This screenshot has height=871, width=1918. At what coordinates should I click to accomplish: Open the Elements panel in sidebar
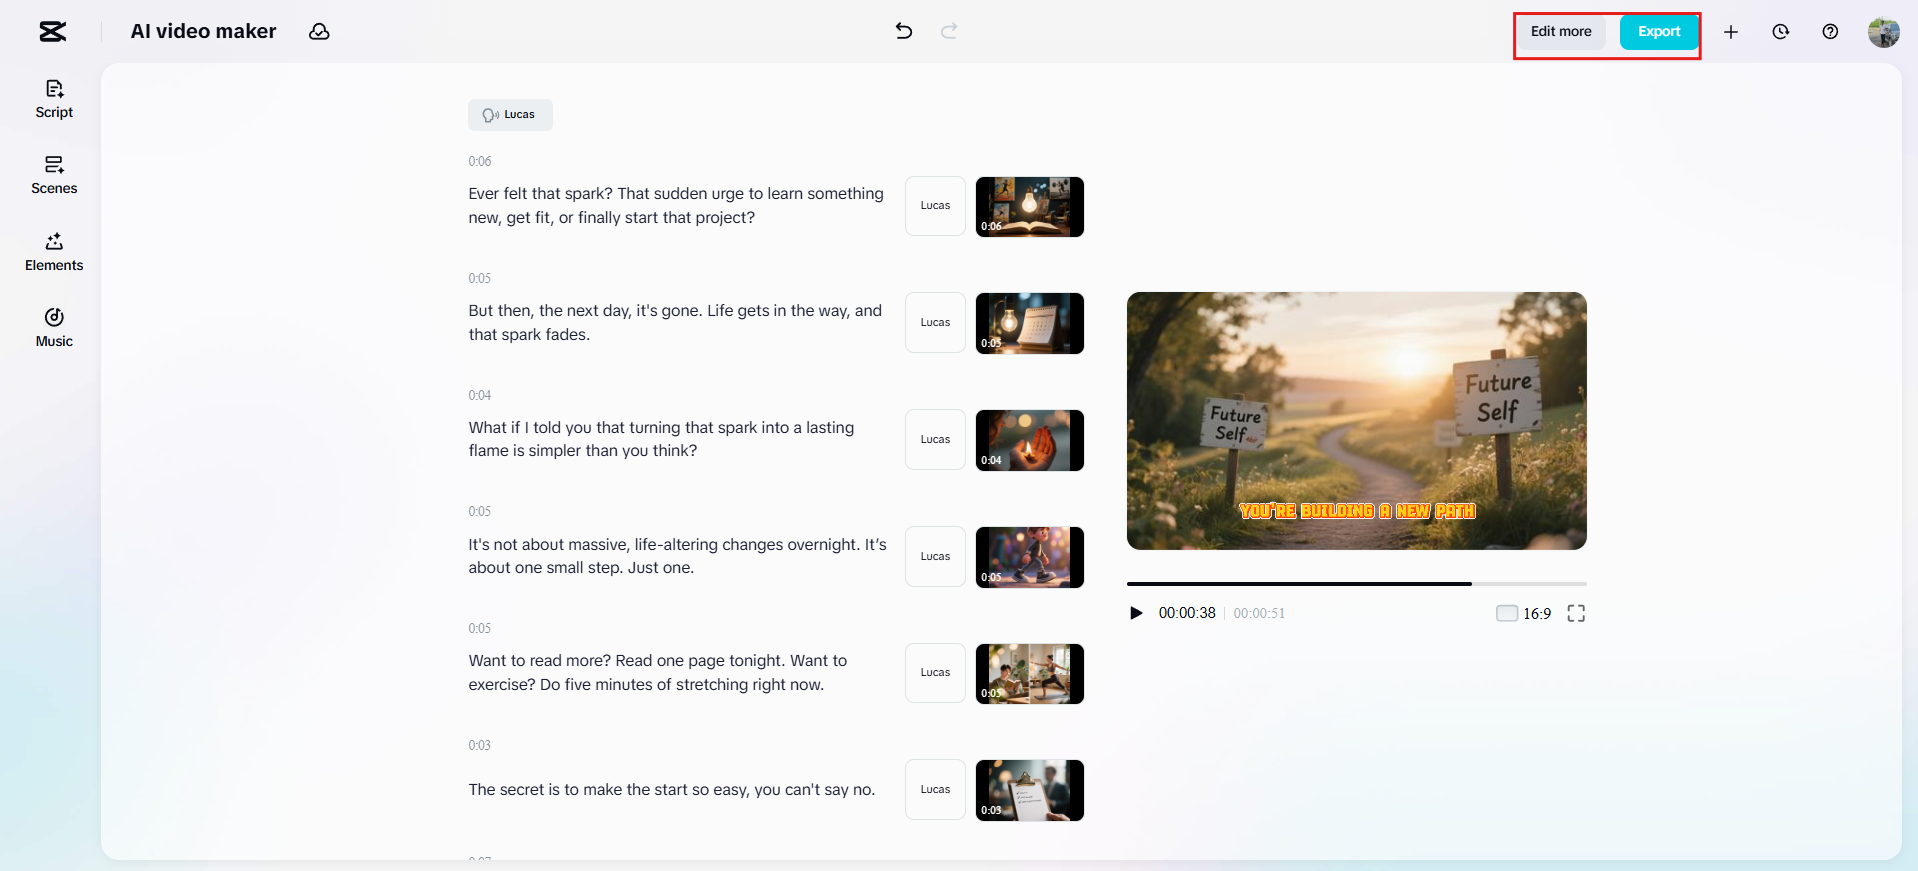pos(54,252)
